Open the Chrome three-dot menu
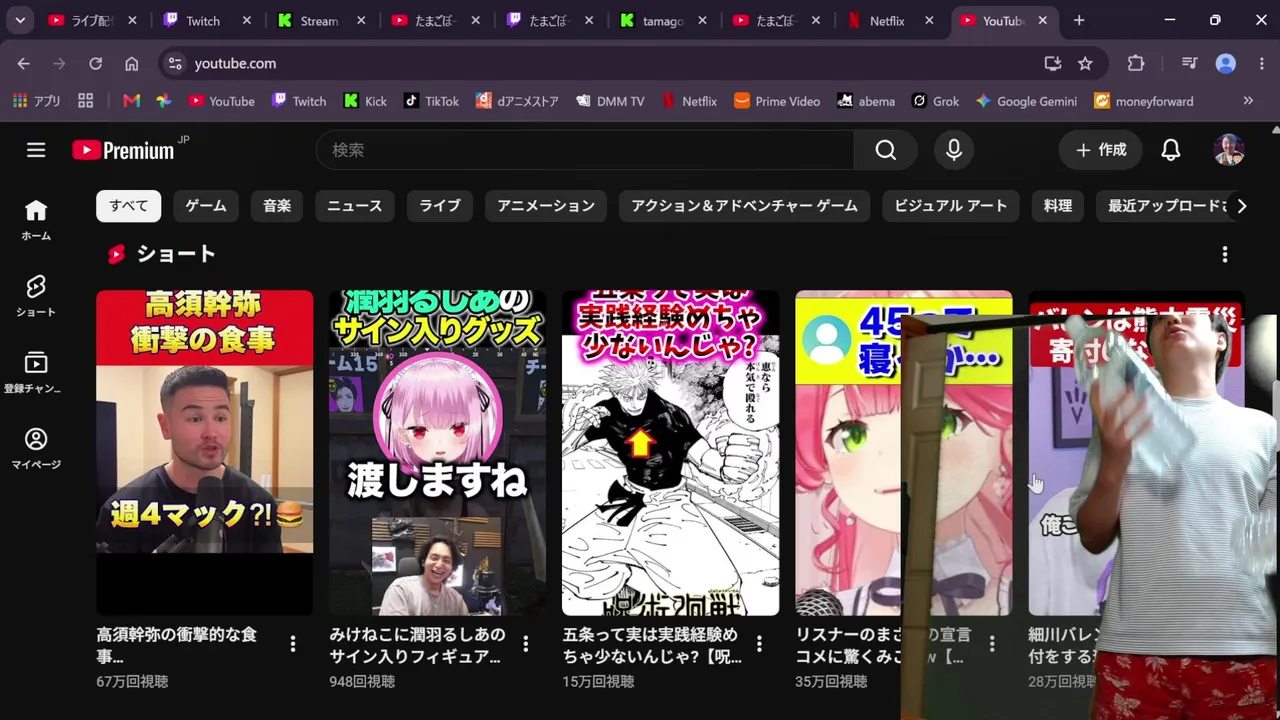The image size is (1280, 720). click(x=1263, y=63)
